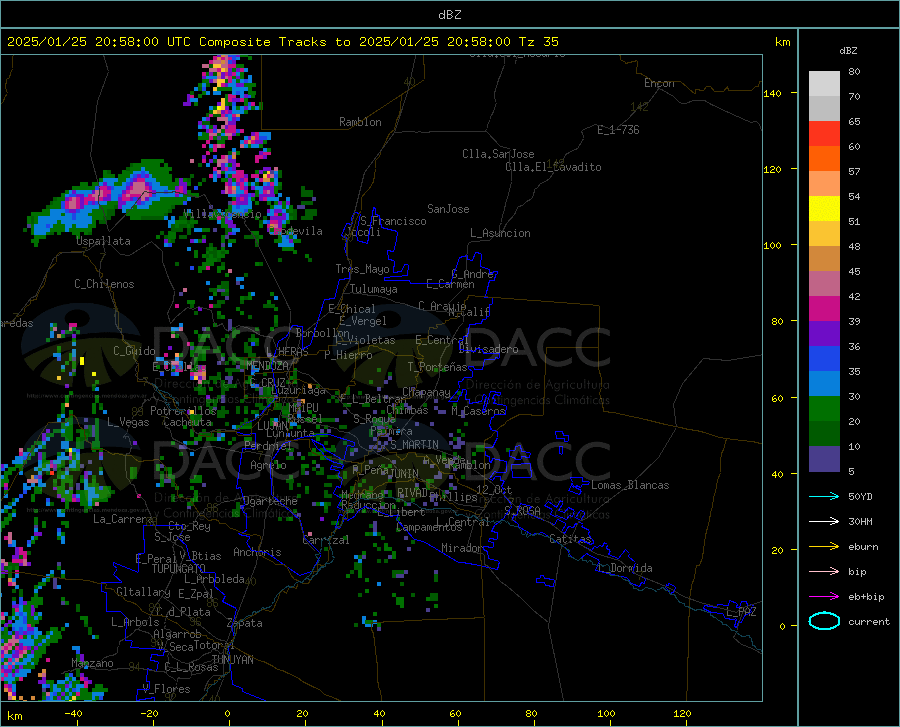Image resolution: width=900 pixels, height=727 pixels.
Task: Click the 'Tz 35' header text
Action: click(x=538, y=42)
